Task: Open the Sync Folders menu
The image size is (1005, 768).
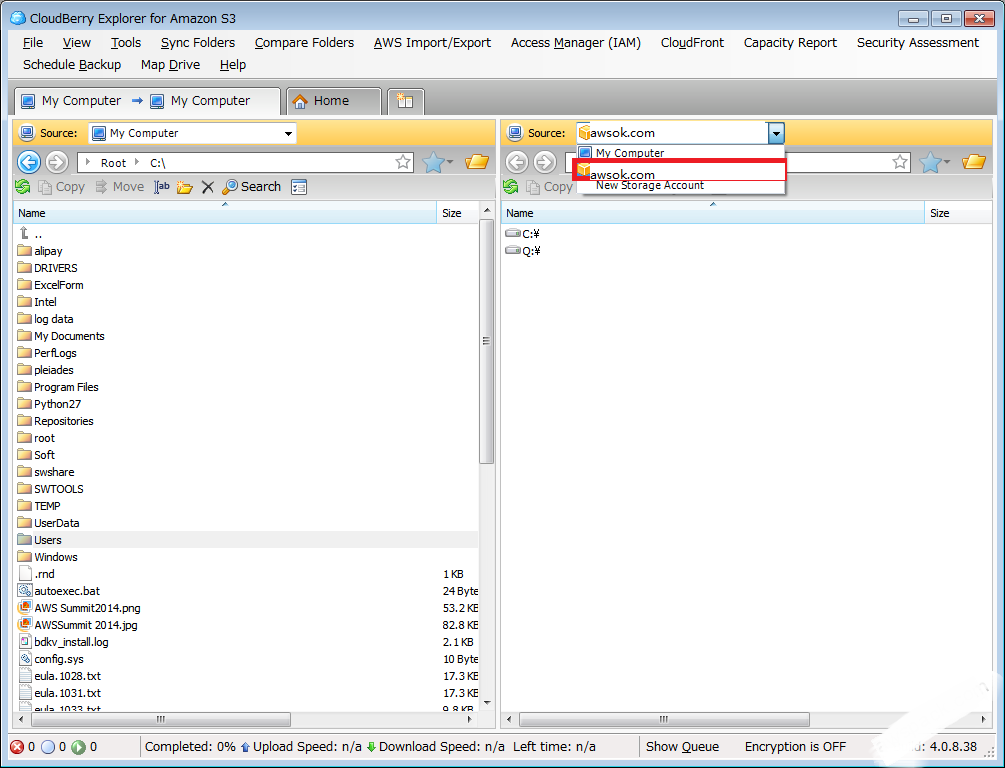Action: pos(198,42)
